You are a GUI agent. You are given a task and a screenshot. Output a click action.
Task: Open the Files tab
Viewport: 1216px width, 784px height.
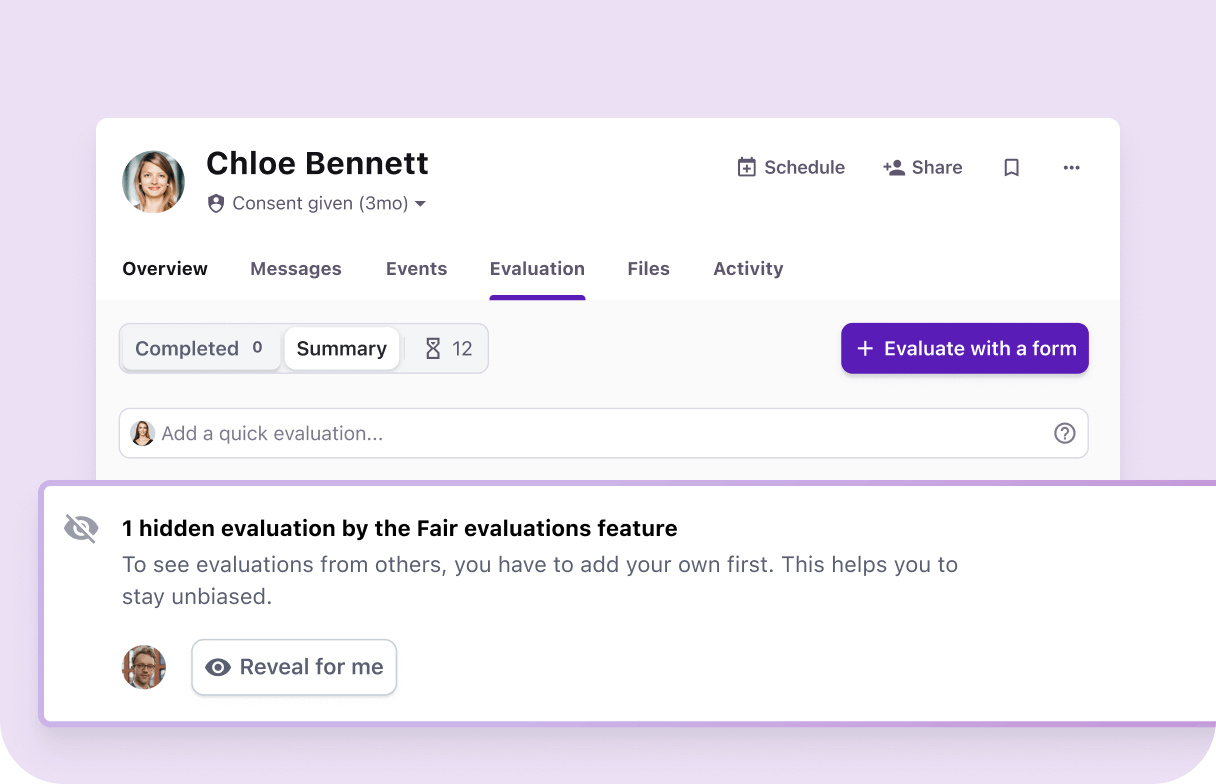click(648, 268)
